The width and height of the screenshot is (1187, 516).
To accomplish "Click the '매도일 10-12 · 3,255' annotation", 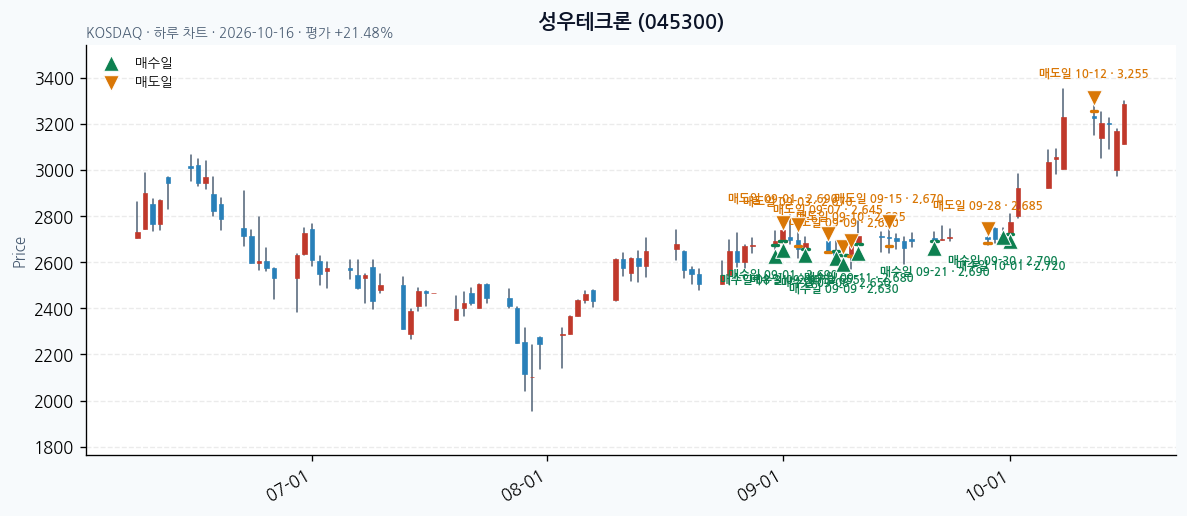I will [1094, 73].
